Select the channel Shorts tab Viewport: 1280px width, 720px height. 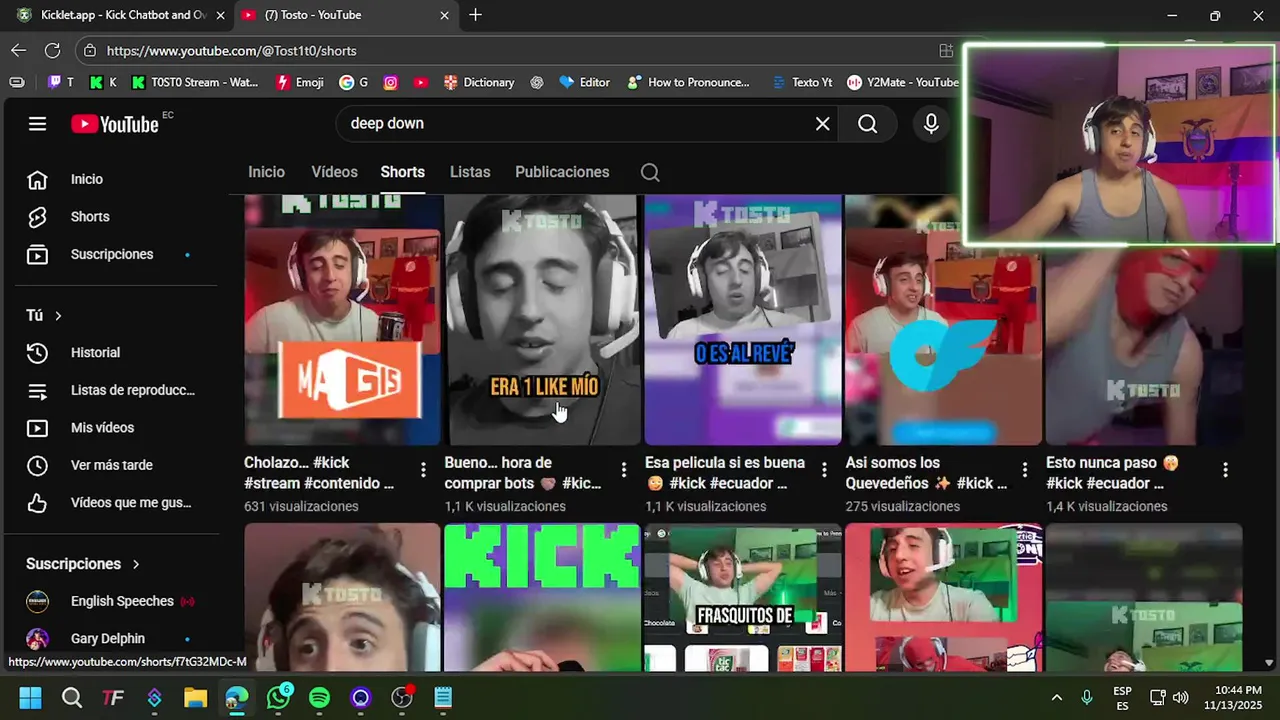pyautogui.click(x=402, y=172)
